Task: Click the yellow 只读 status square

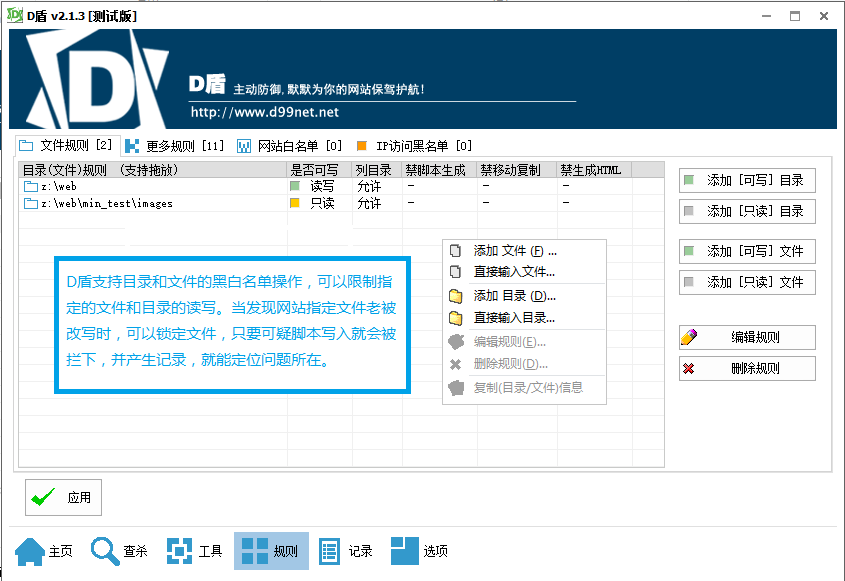Action: click(295, 203)
